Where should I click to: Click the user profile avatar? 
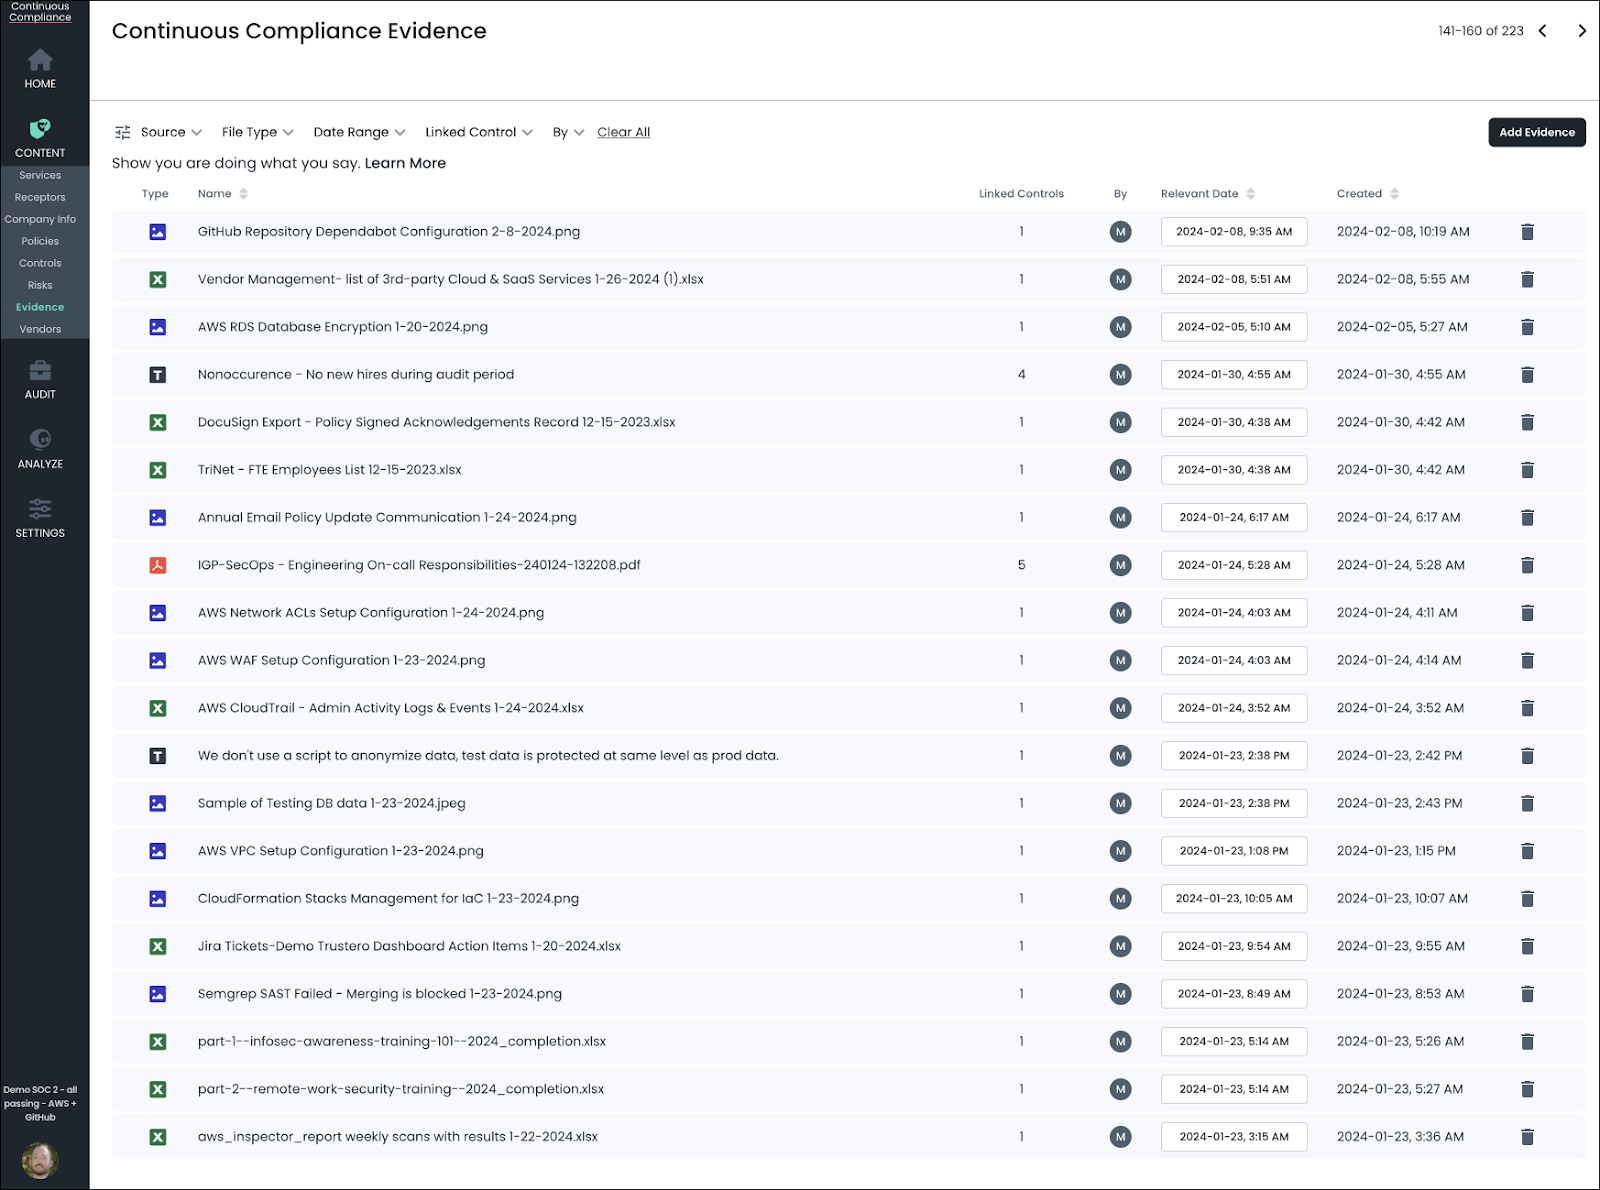(x=40, y=1160)
